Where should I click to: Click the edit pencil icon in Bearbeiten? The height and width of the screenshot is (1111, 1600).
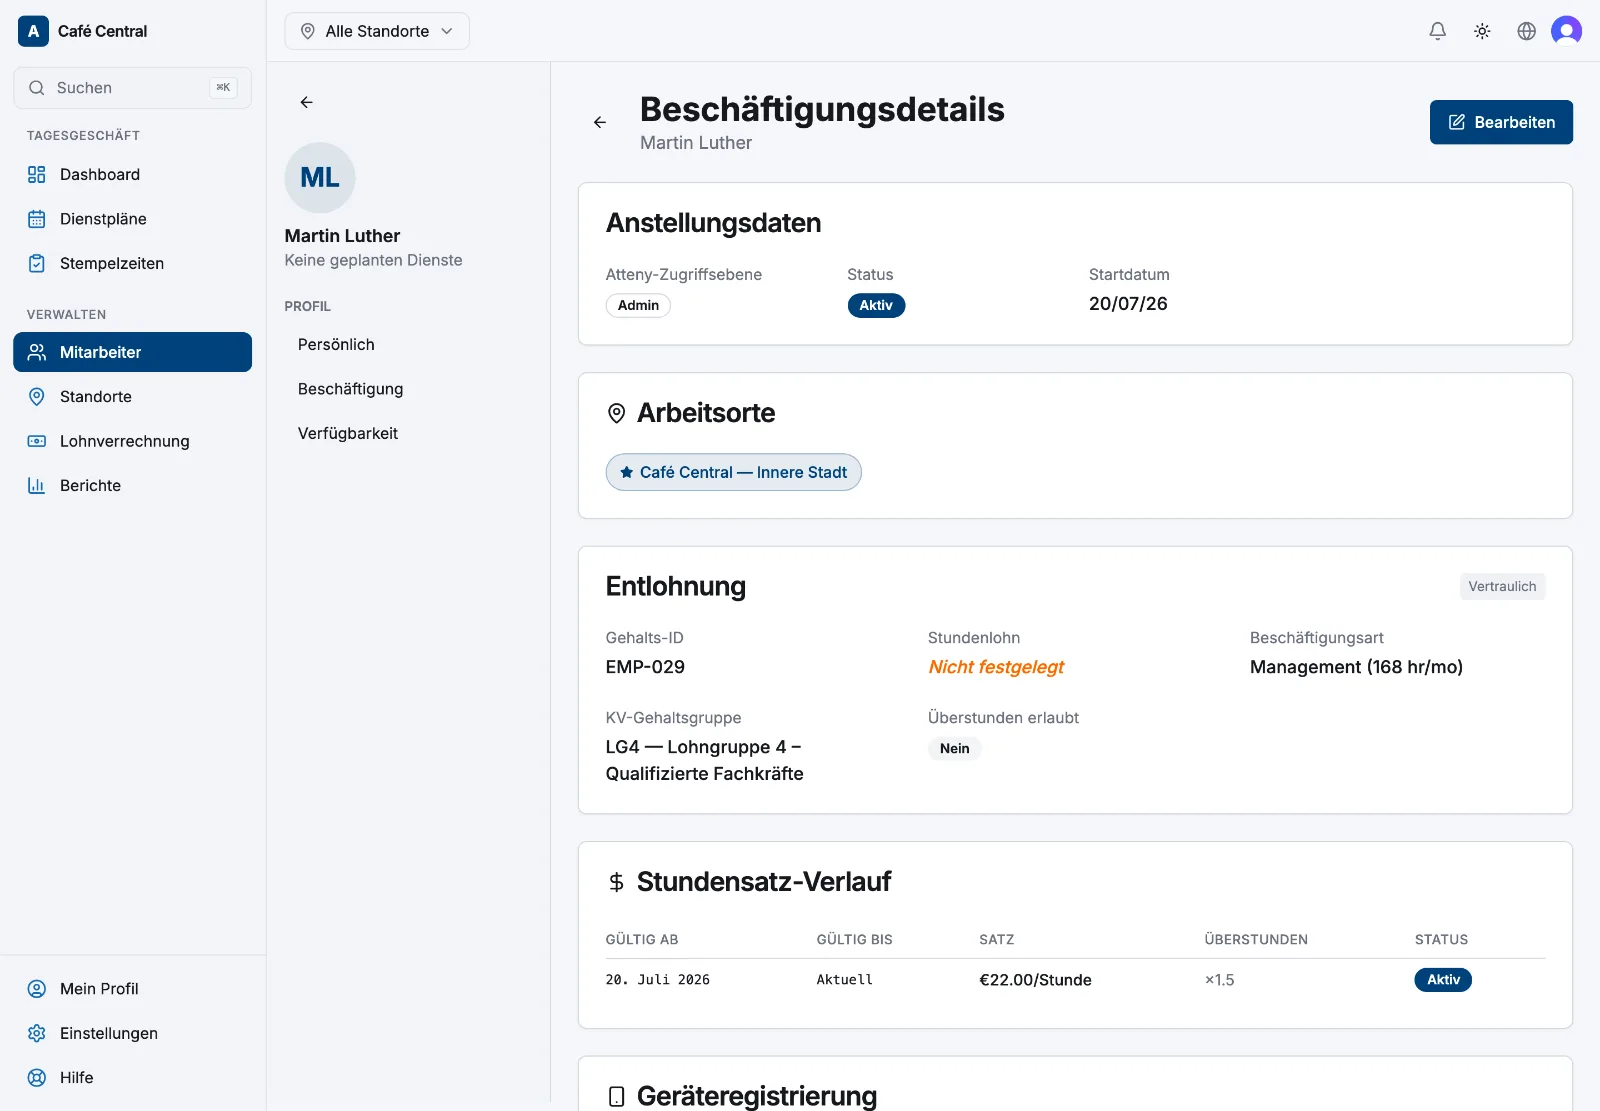pos(1457,122)
